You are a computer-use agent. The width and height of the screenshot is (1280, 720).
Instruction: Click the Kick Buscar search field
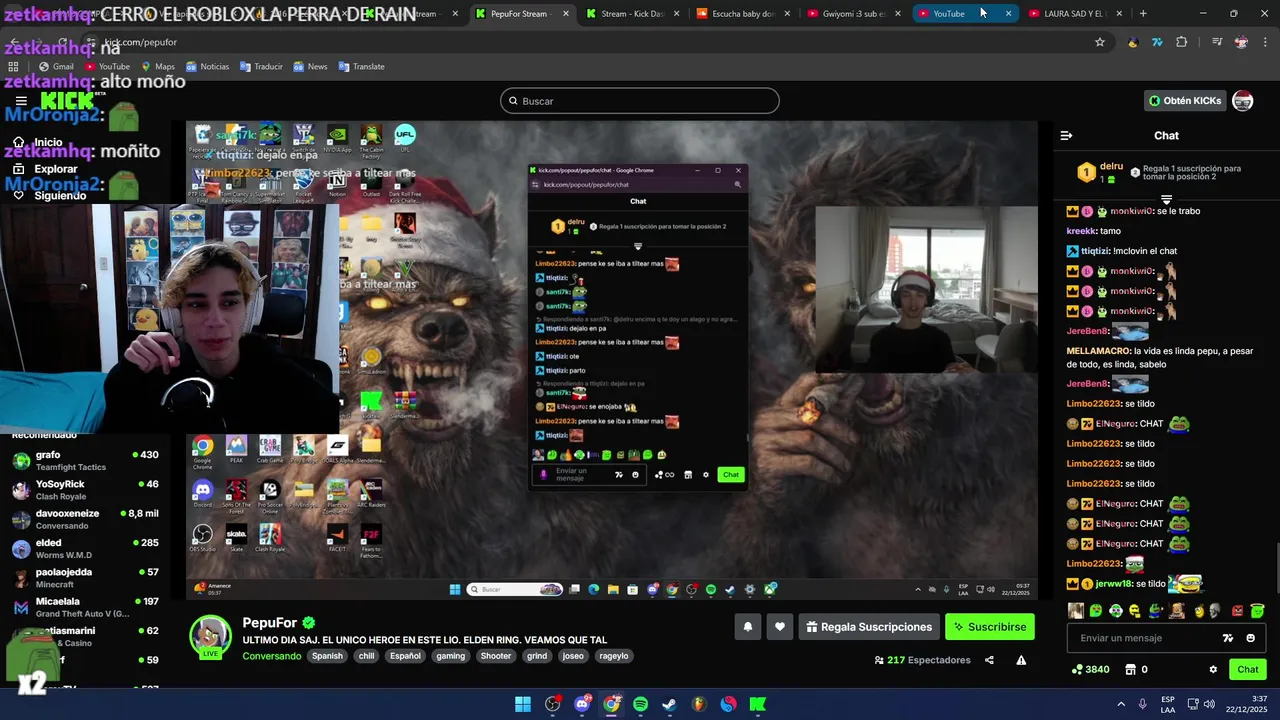(640, 101)
